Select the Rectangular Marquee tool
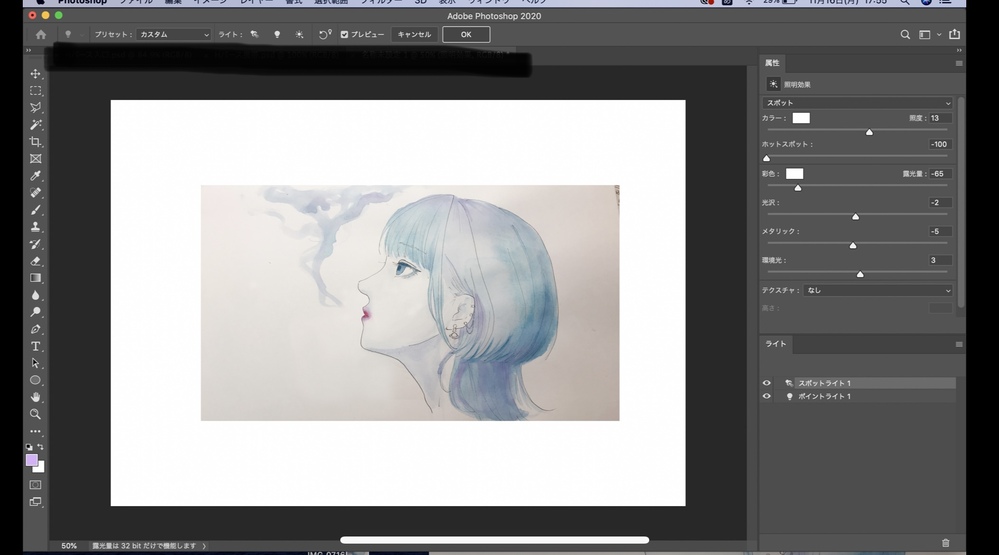Screen dimensions: 999x555 tap(36, 91)
